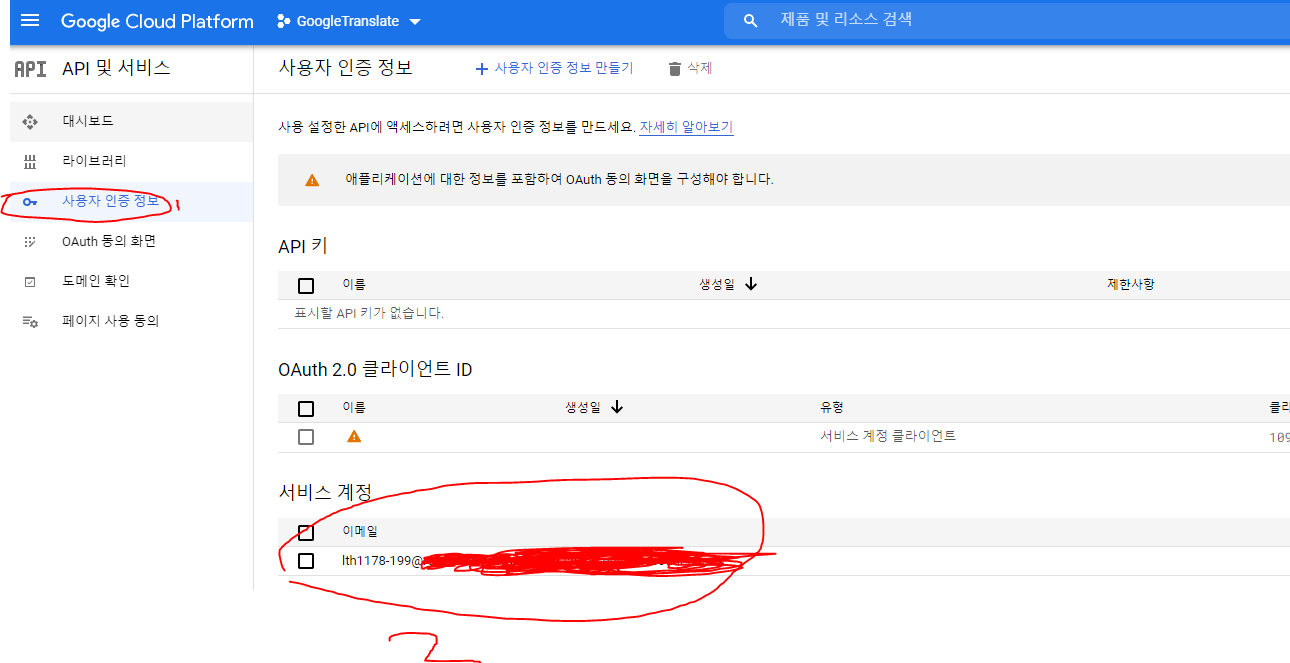Click the 삭제 delete button
Screen dimensions: 1290x663
690,68
